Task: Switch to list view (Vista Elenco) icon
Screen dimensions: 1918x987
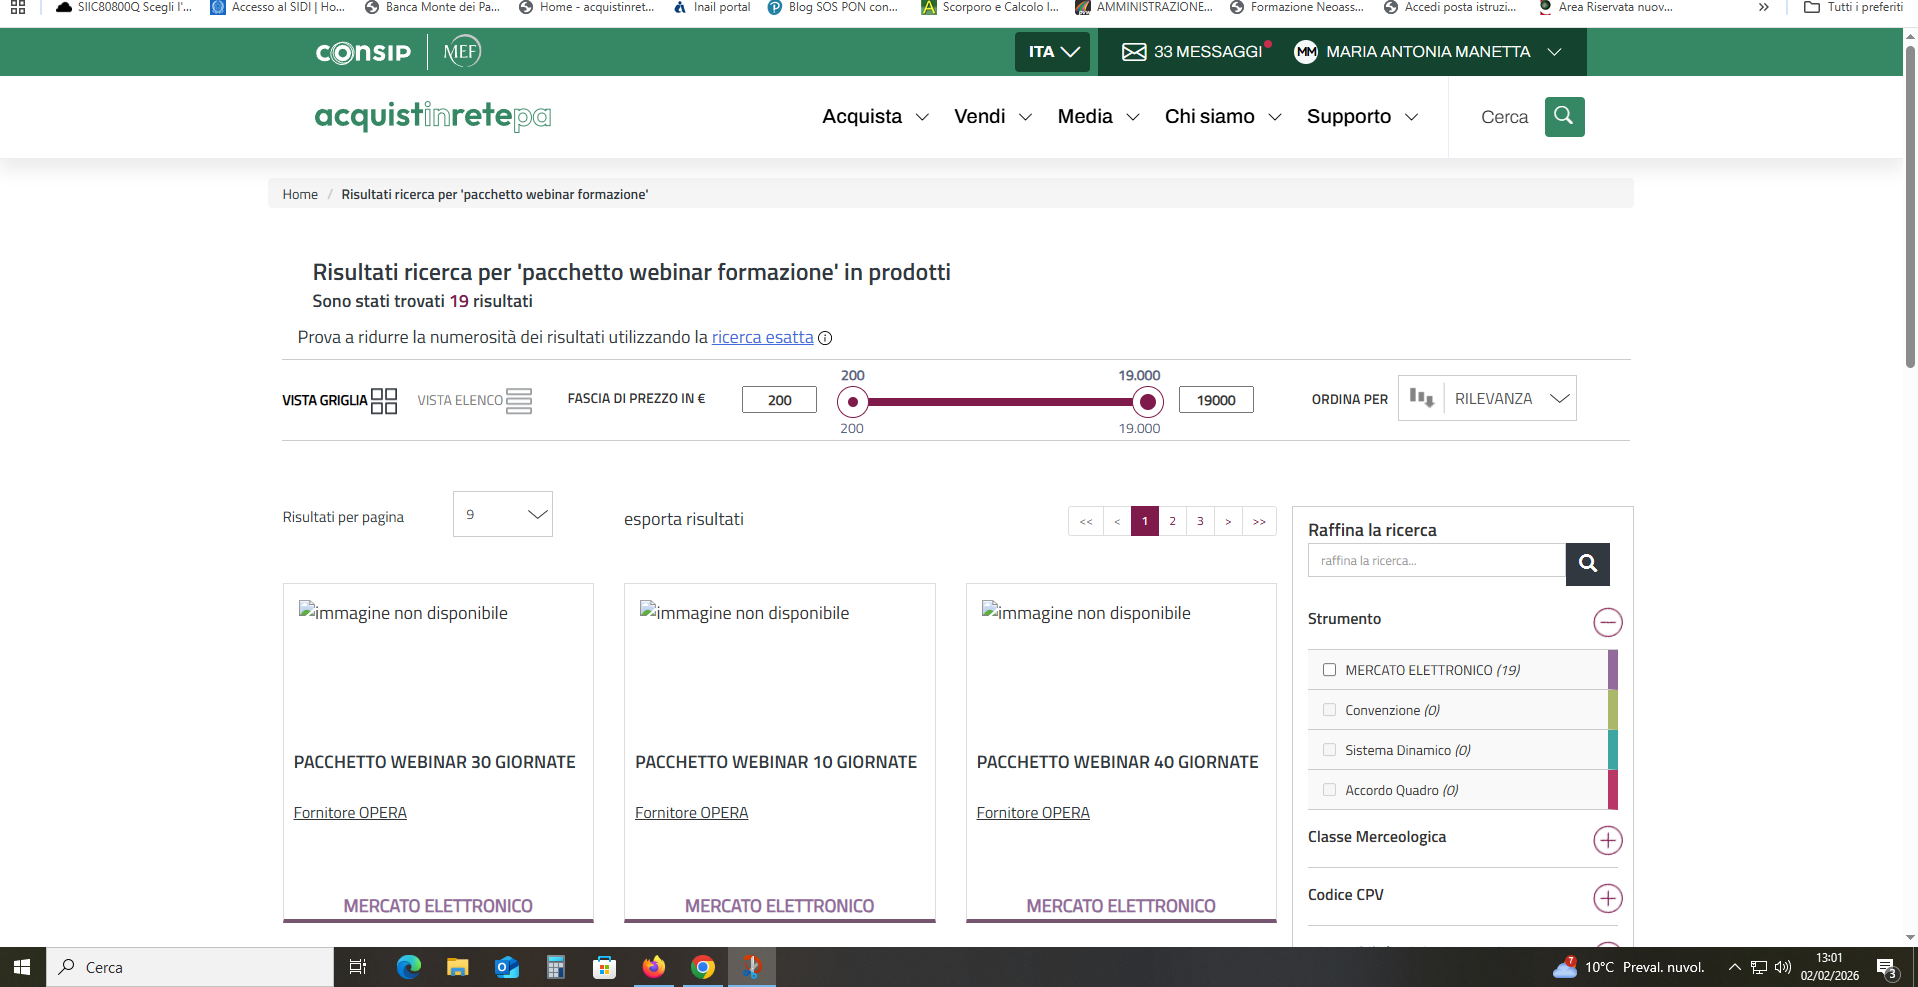Action: (x=518, y=401)
